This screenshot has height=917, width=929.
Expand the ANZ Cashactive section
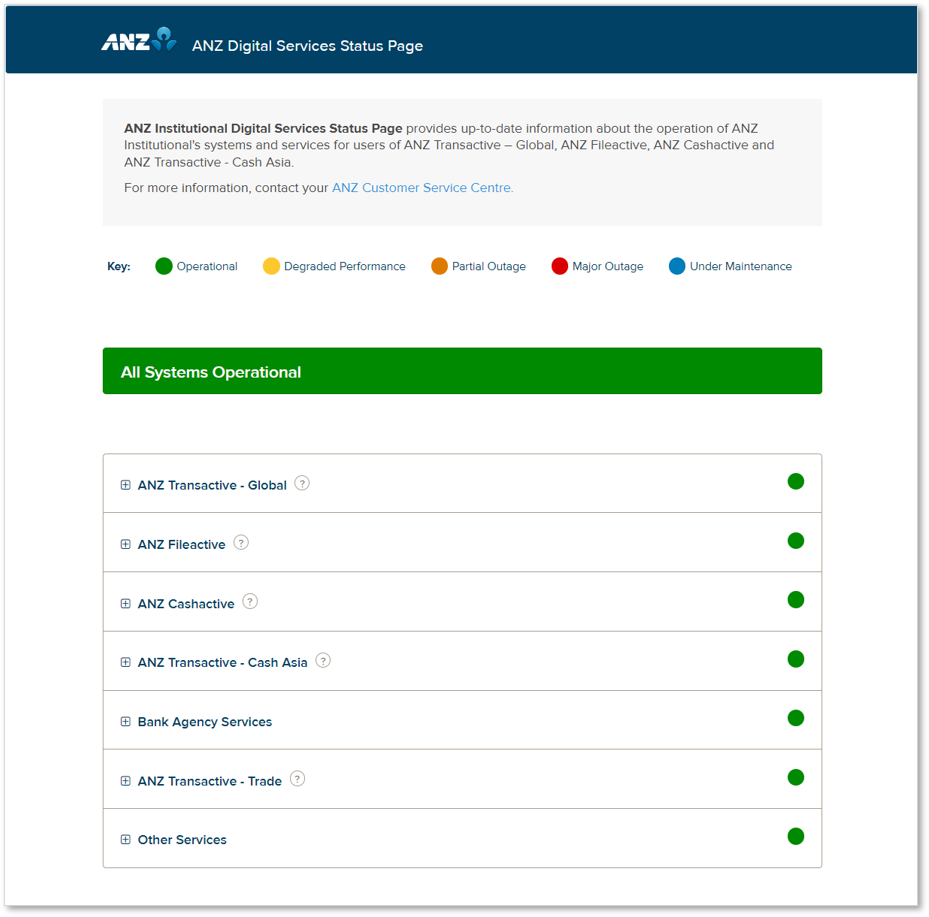coord(126,604)
